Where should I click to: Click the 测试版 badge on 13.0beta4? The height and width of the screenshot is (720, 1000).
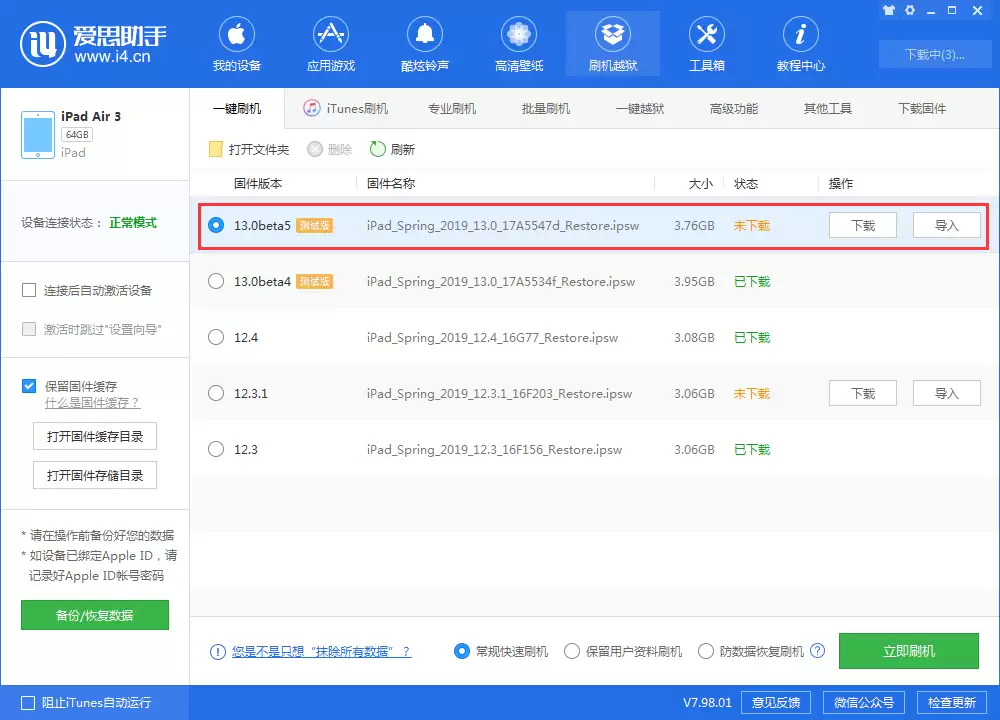[314, 281]
